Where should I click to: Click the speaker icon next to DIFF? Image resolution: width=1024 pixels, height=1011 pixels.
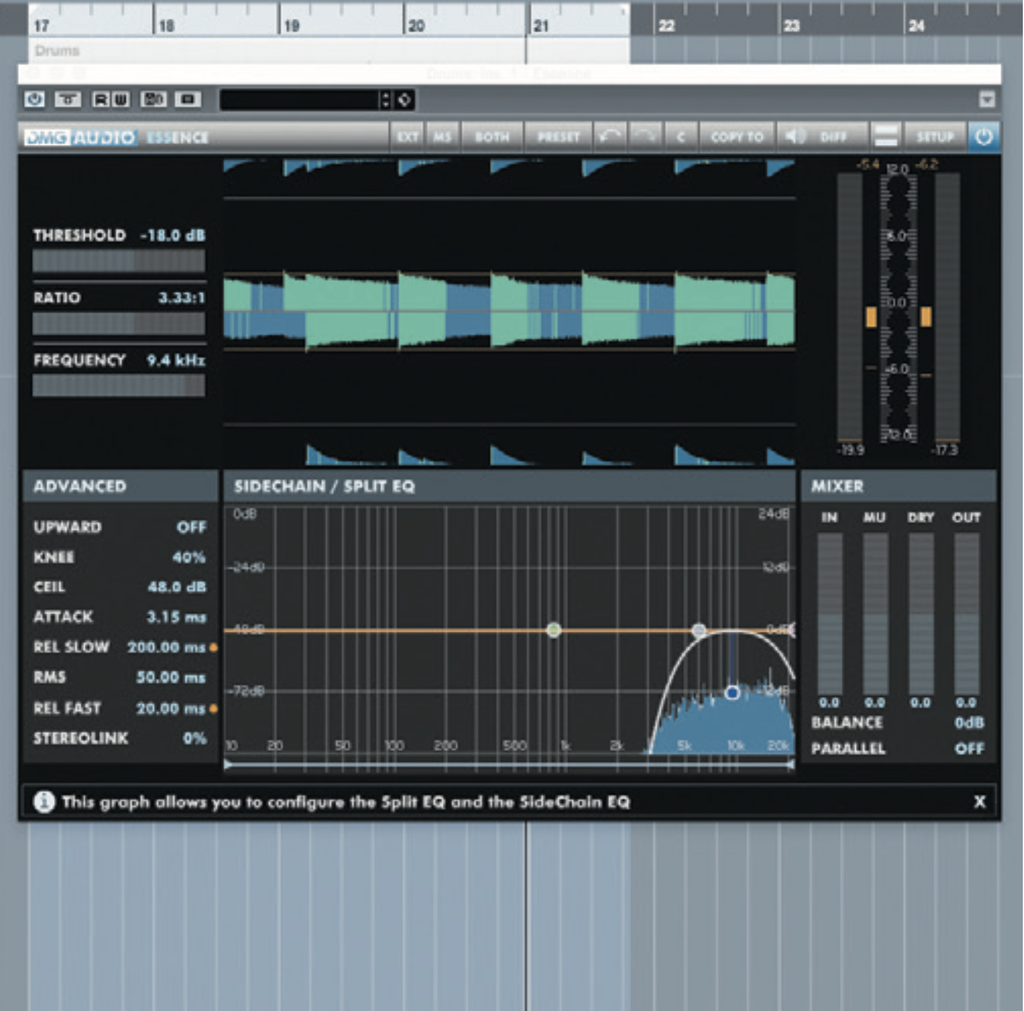pyautogui.click(x=794, y=137)
